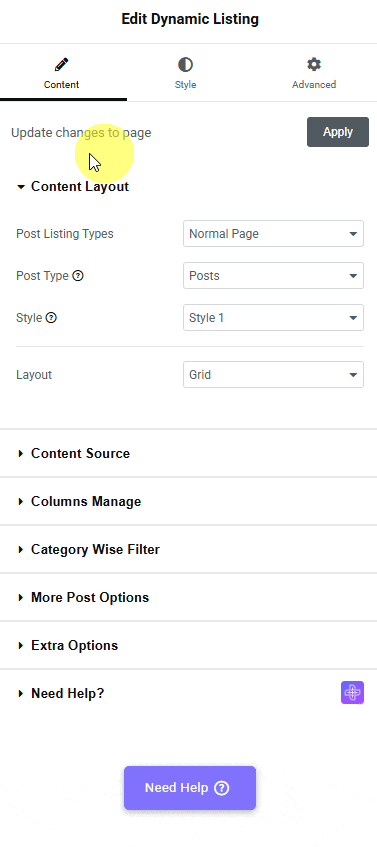Click the purple plugin icon in Need Help row

(x=352, y=693)
